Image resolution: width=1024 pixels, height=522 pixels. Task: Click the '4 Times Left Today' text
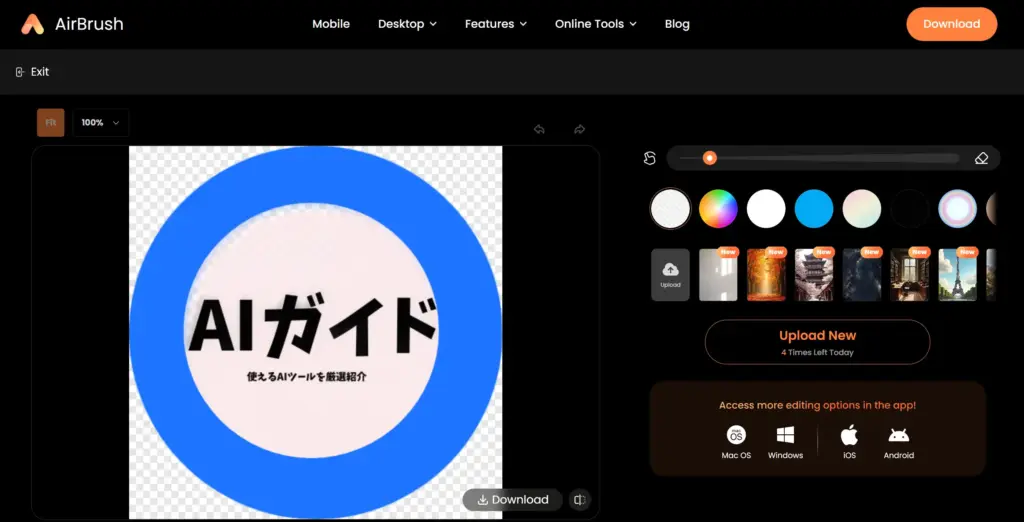817,352
